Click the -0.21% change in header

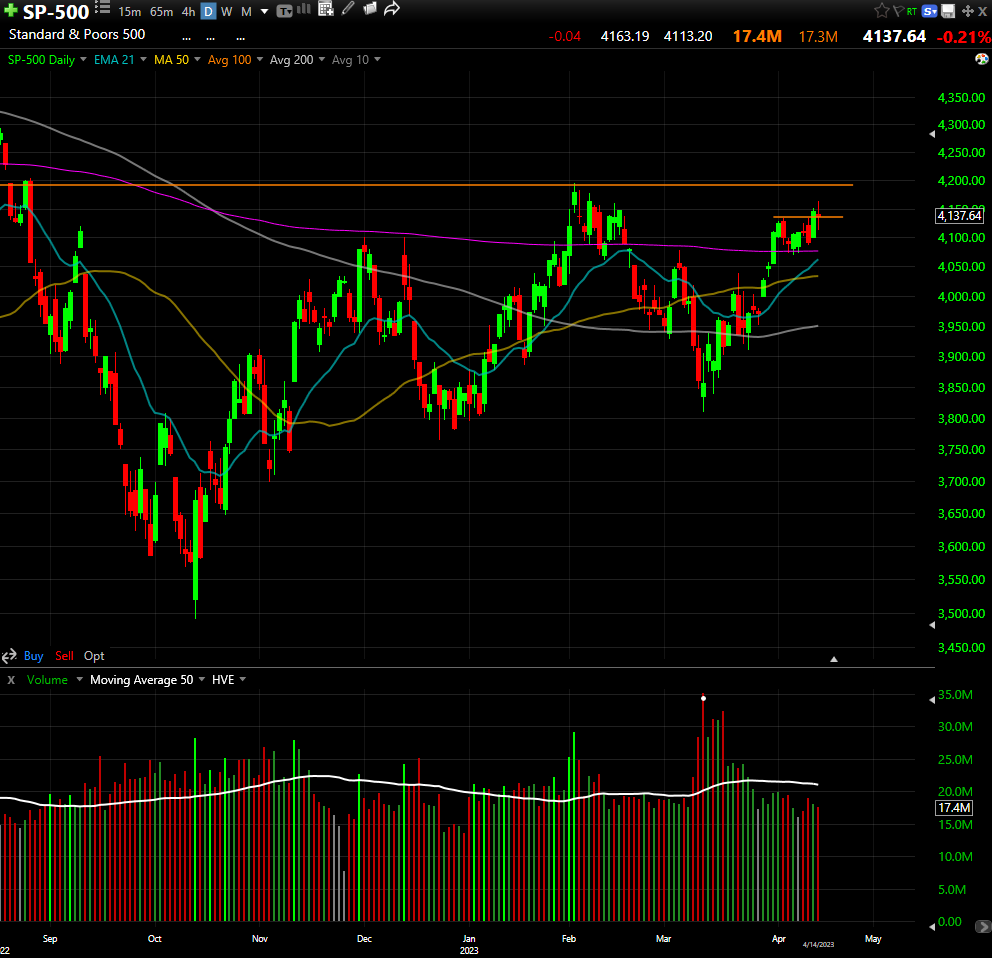pyautogui.click(x=964, y=37)
